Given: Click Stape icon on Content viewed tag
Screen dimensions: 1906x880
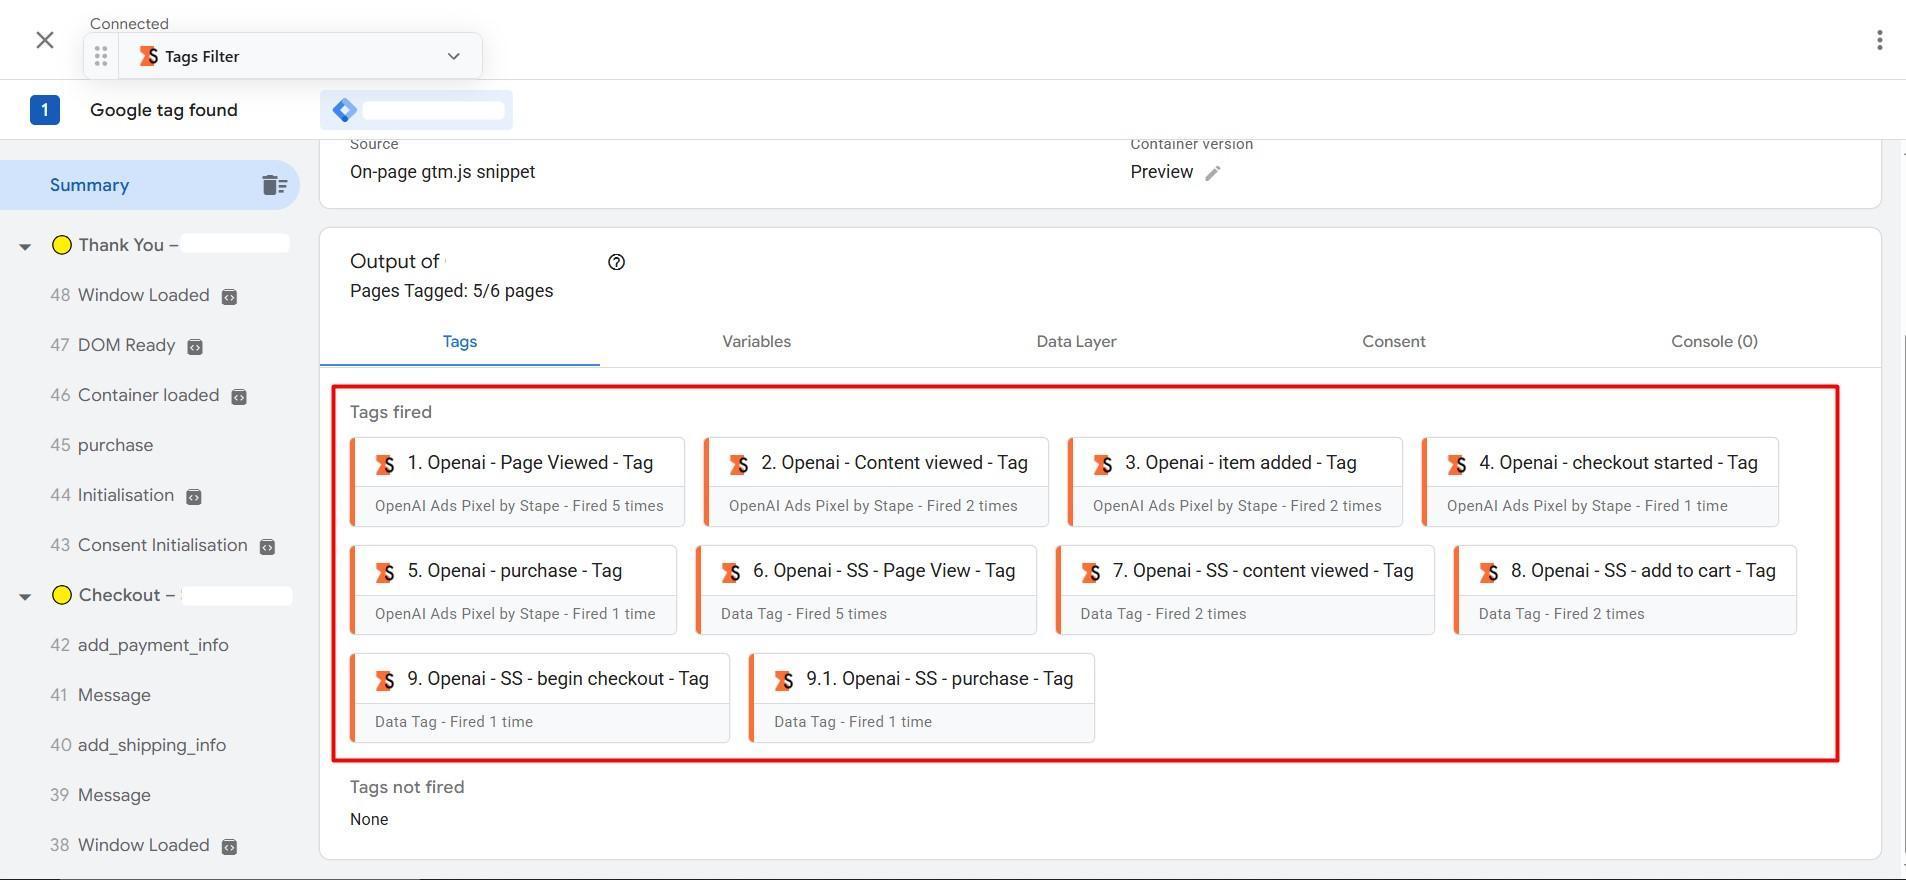Looking at the screenshot, I should (739, 464).
